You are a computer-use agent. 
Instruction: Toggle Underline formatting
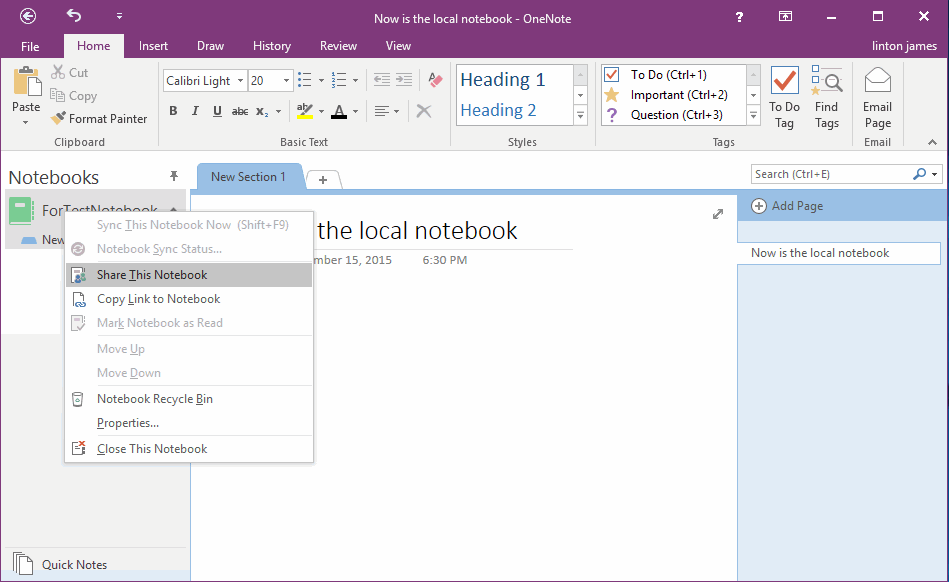pos(217,111)
